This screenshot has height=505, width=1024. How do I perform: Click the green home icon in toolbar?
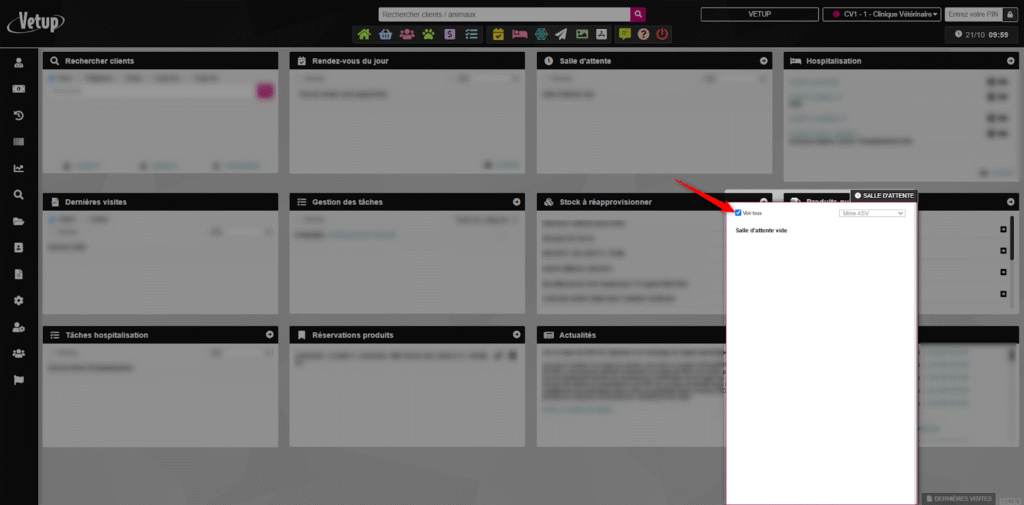tap(364, 34)
